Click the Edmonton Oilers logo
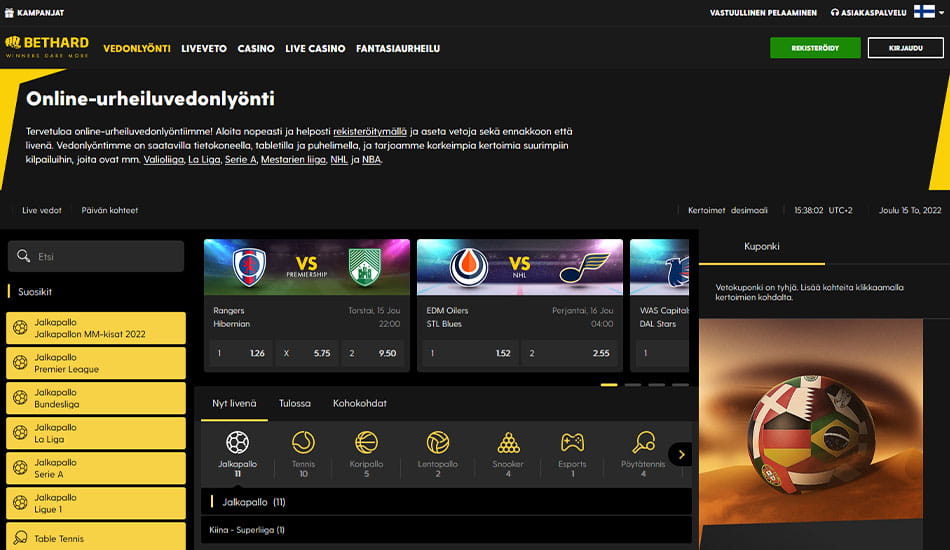The width and height of the screenshot is (950, 550). 469,267
